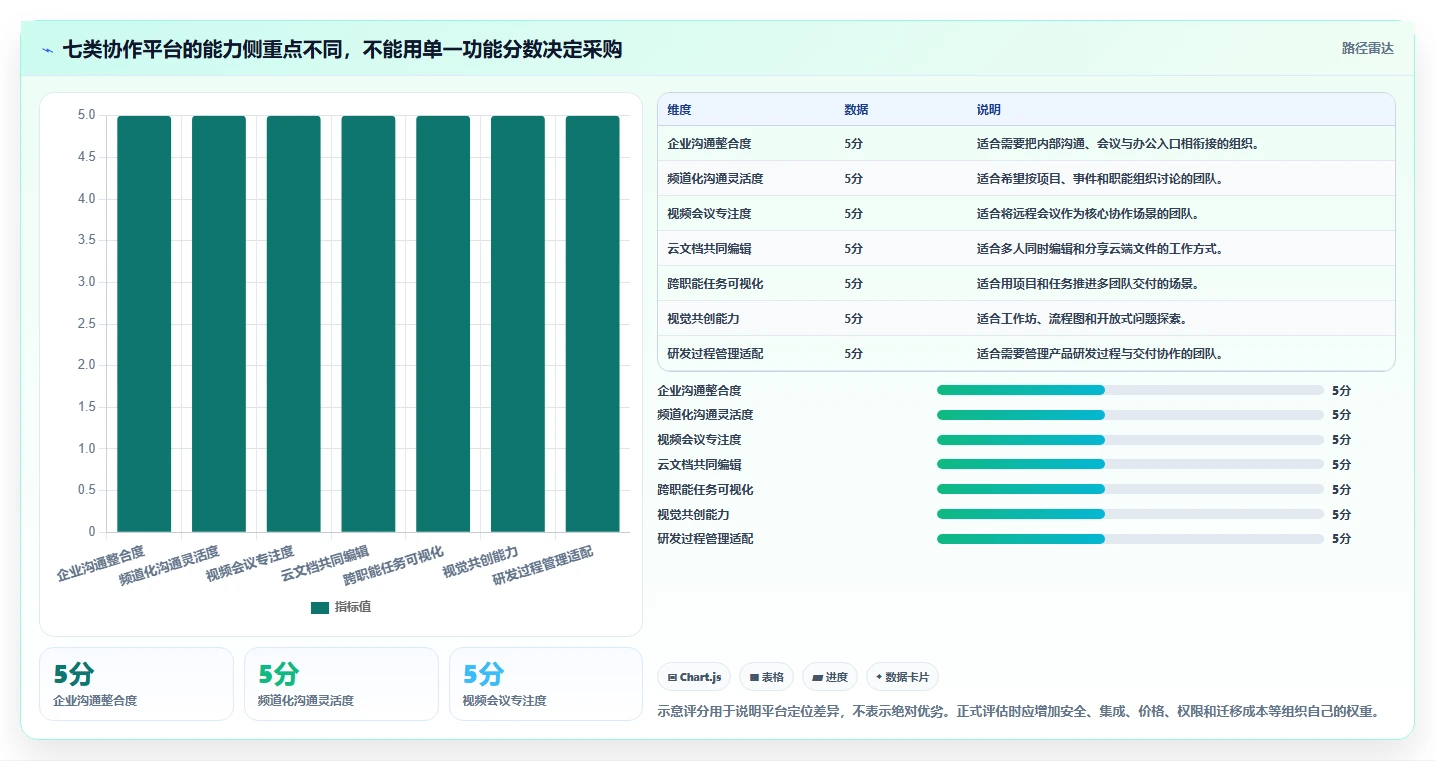Click the 企业沟通整合度 chart bar
The image size is (1435, 761).
click(x=144, y=324)
